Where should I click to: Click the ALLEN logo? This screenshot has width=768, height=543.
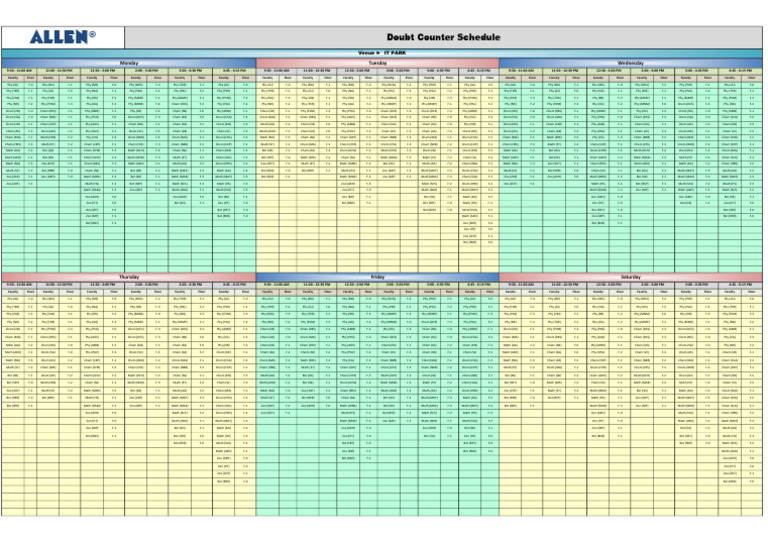[63, 37]
